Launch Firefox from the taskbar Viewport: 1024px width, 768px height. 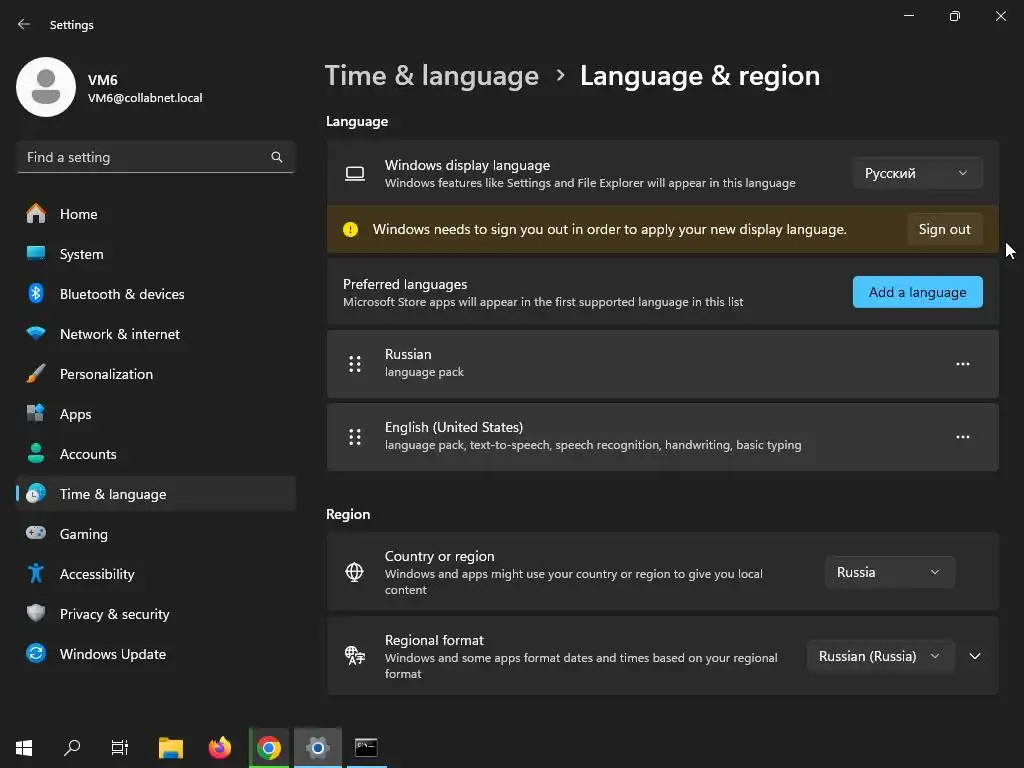tap(220, 747)
